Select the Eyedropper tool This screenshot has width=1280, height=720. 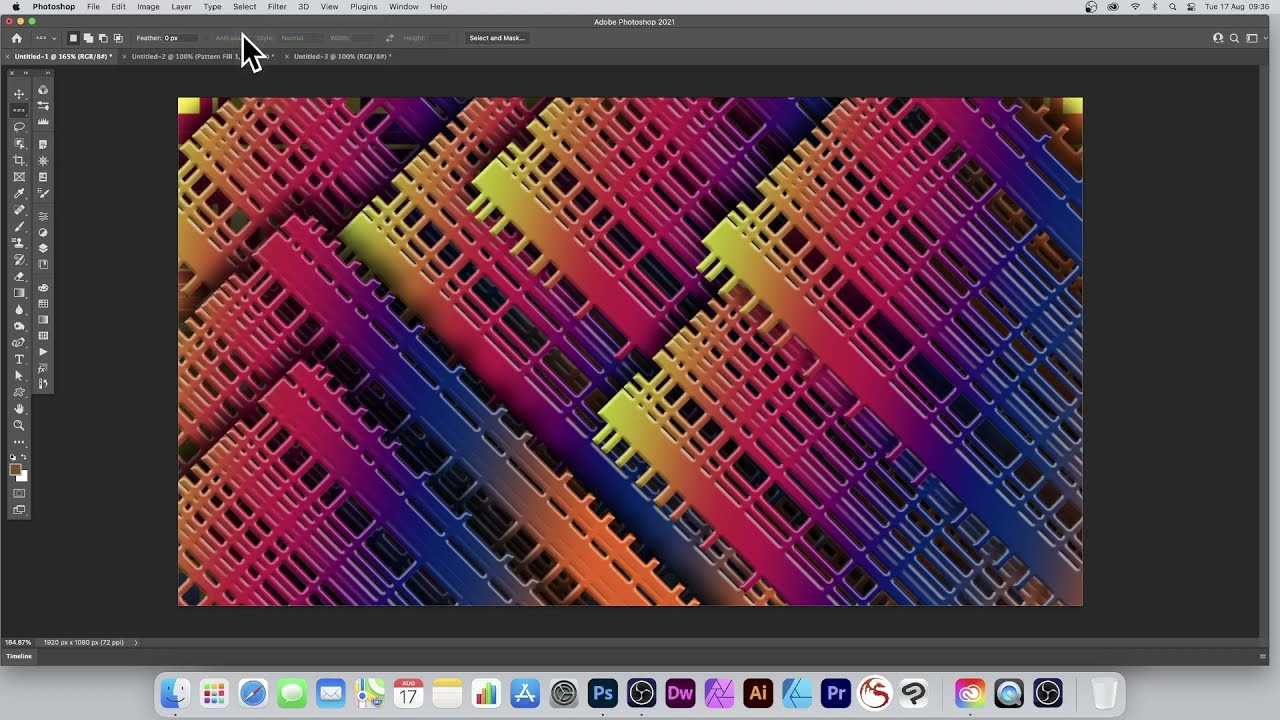[19, 193]
